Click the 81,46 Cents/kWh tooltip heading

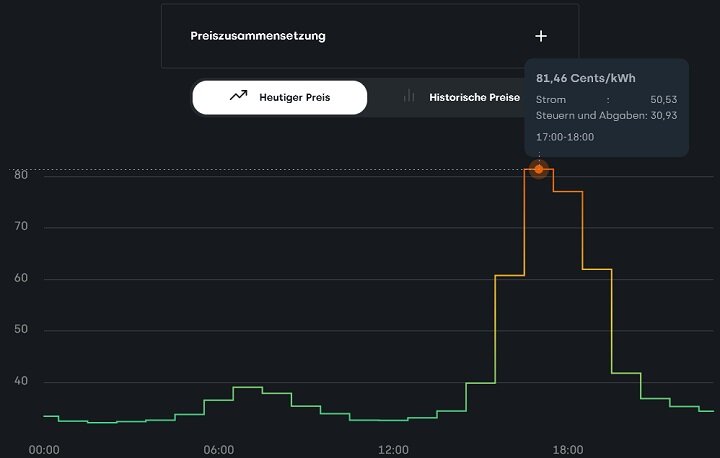[x=586, y=78]
